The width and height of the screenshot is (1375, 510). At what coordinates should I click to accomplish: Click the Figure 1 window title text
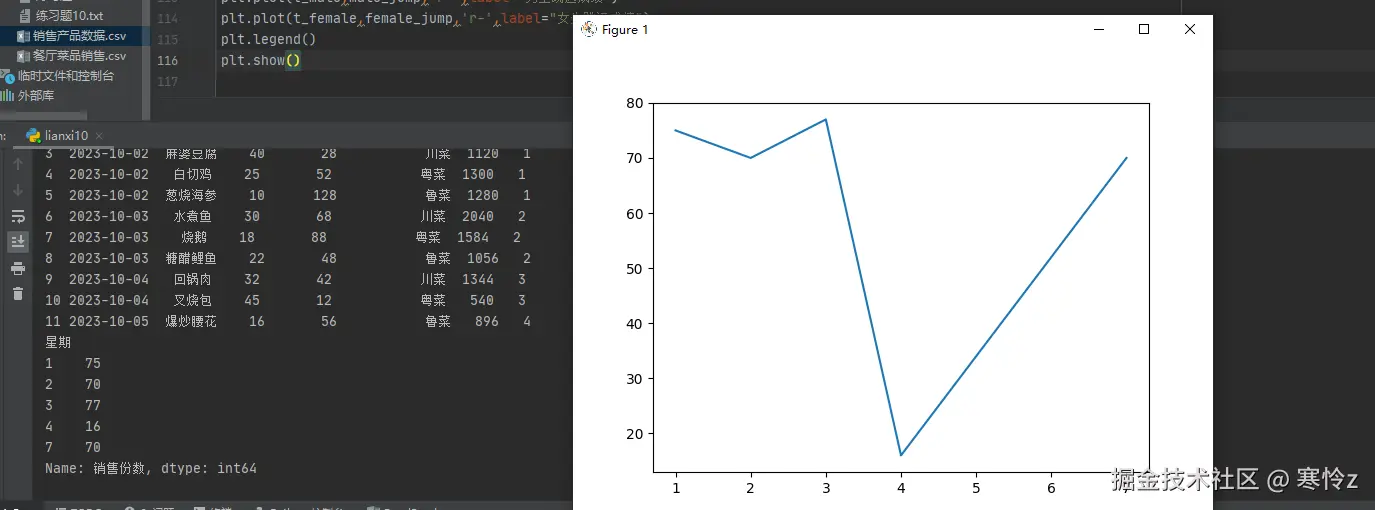(x=625, y=30)
